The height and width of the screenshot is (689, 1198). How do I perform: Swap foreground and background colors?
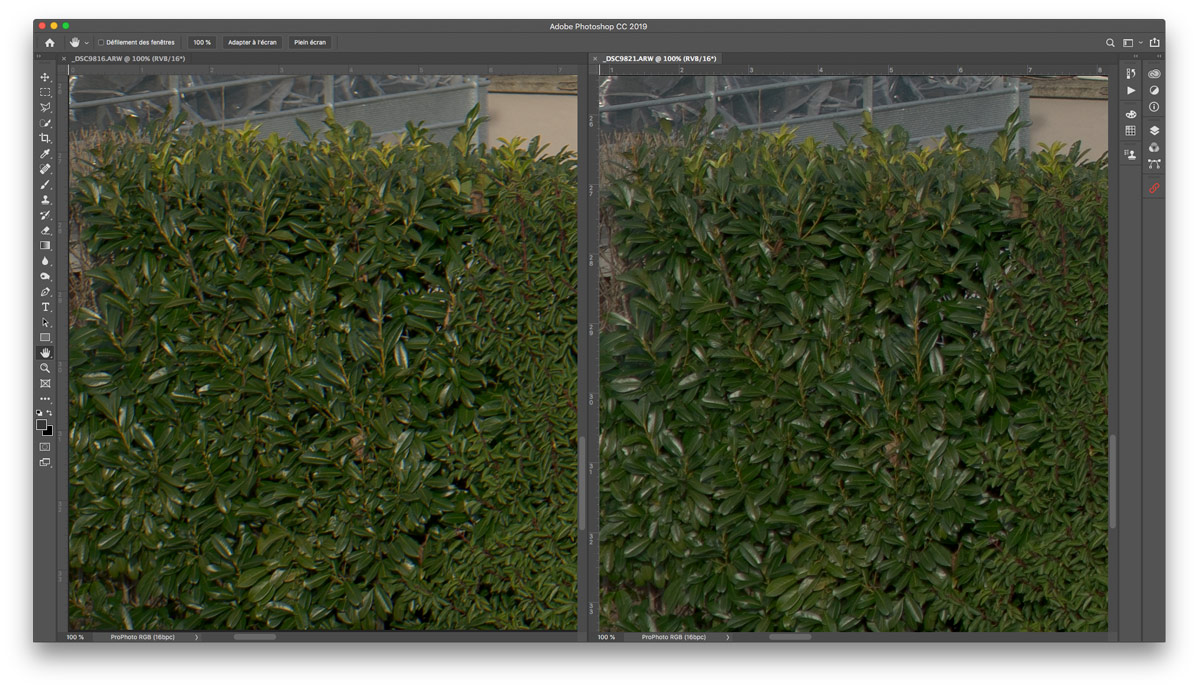coord(50,413)
